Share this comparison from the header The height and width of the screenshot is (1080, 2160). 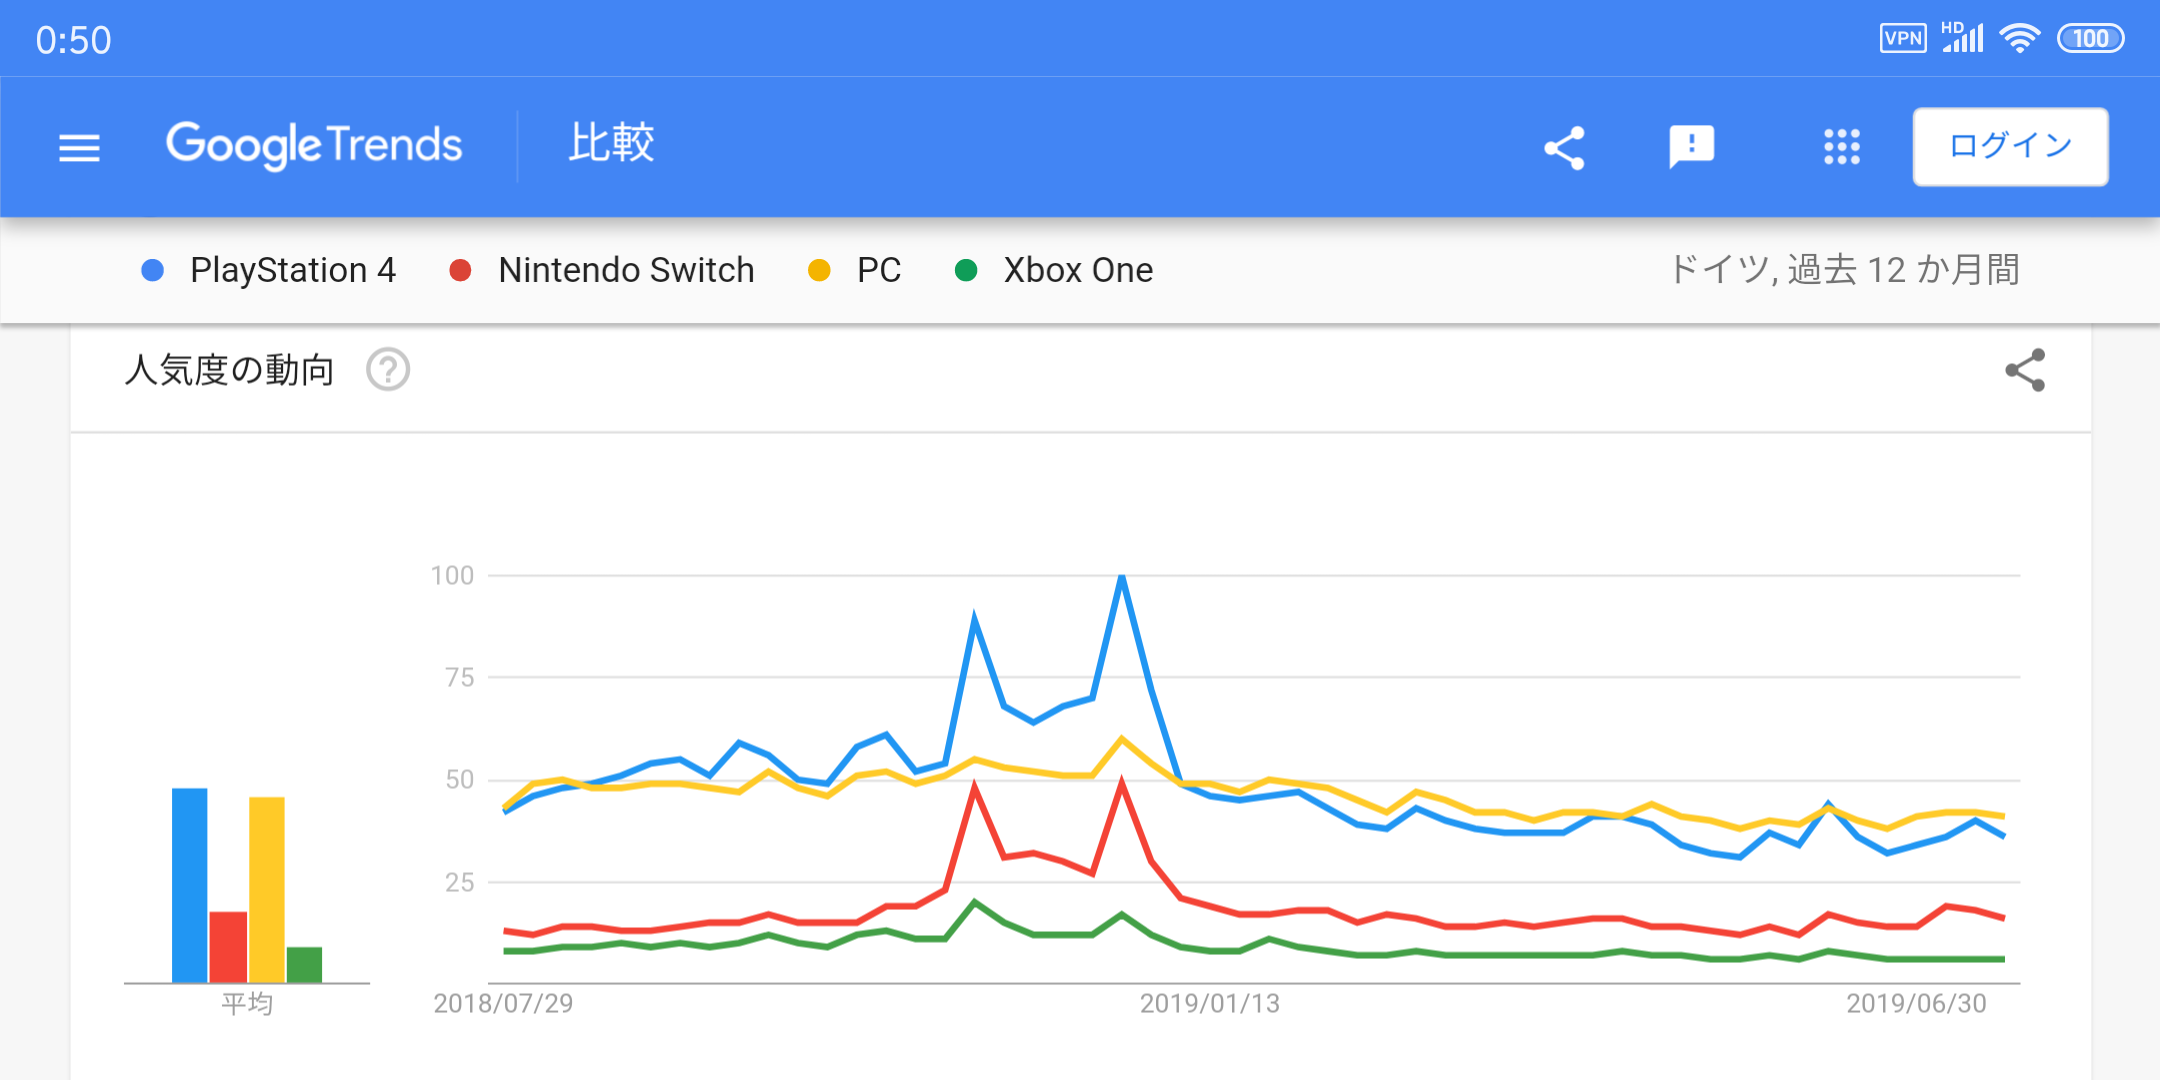pos(1565,148)
